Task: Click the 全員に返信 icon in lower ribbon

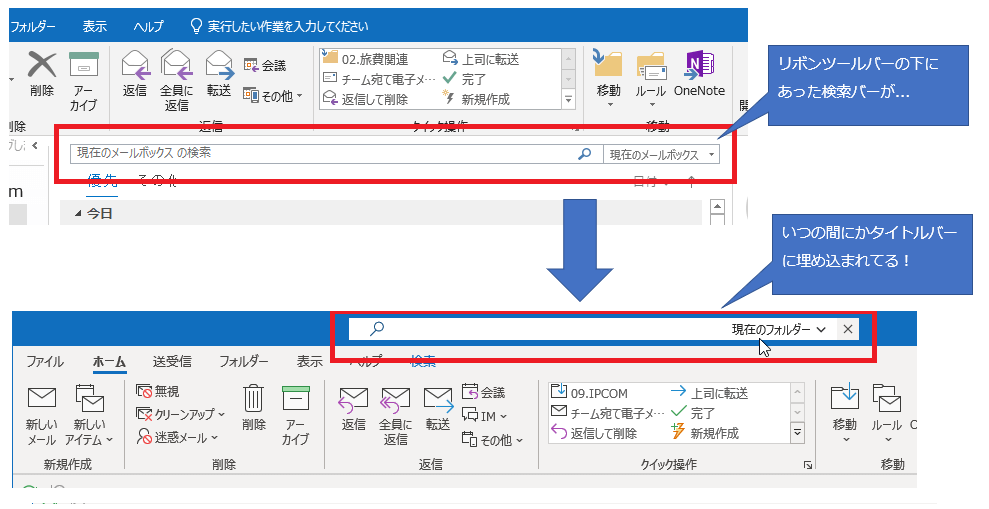Action: pyautogui.click(x=395, y=400)
